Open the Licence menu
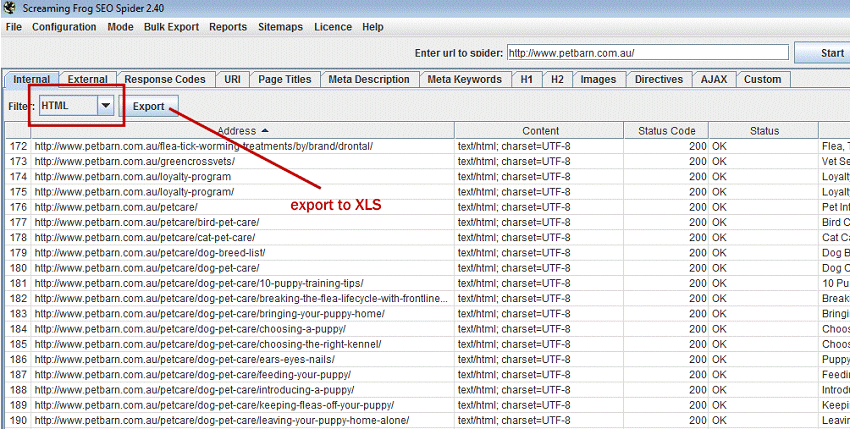This screenshot has height=429, width=850. pos(333,27)
